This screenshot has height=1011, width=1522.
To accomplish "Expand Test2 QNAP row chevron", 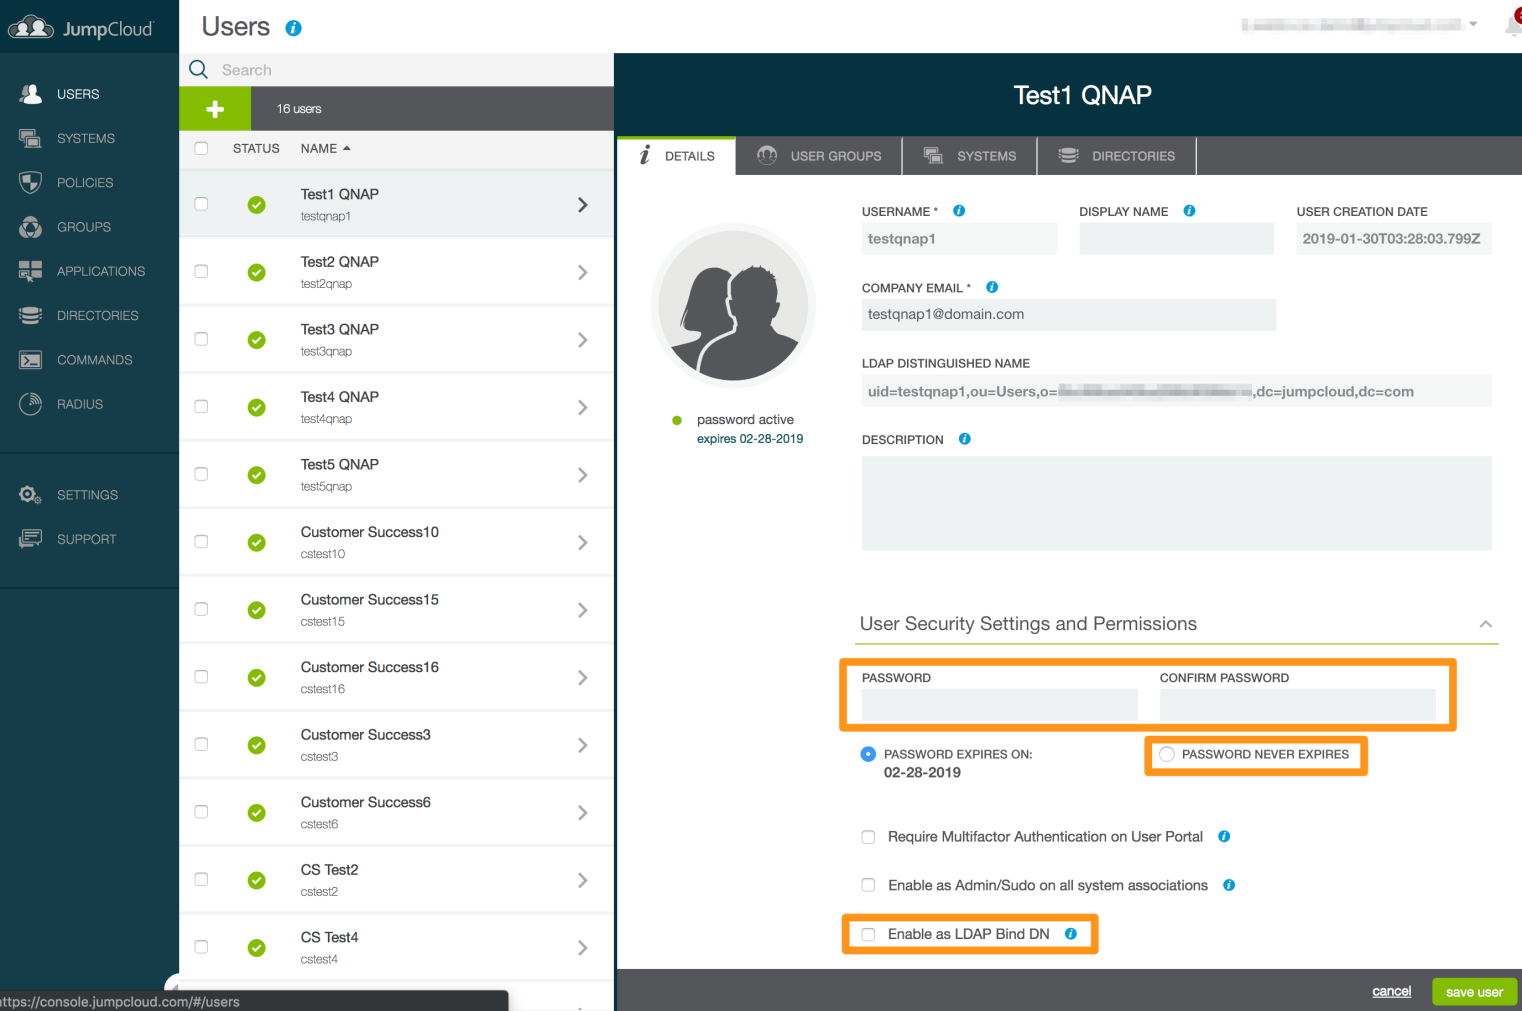I will pos(582,273).
